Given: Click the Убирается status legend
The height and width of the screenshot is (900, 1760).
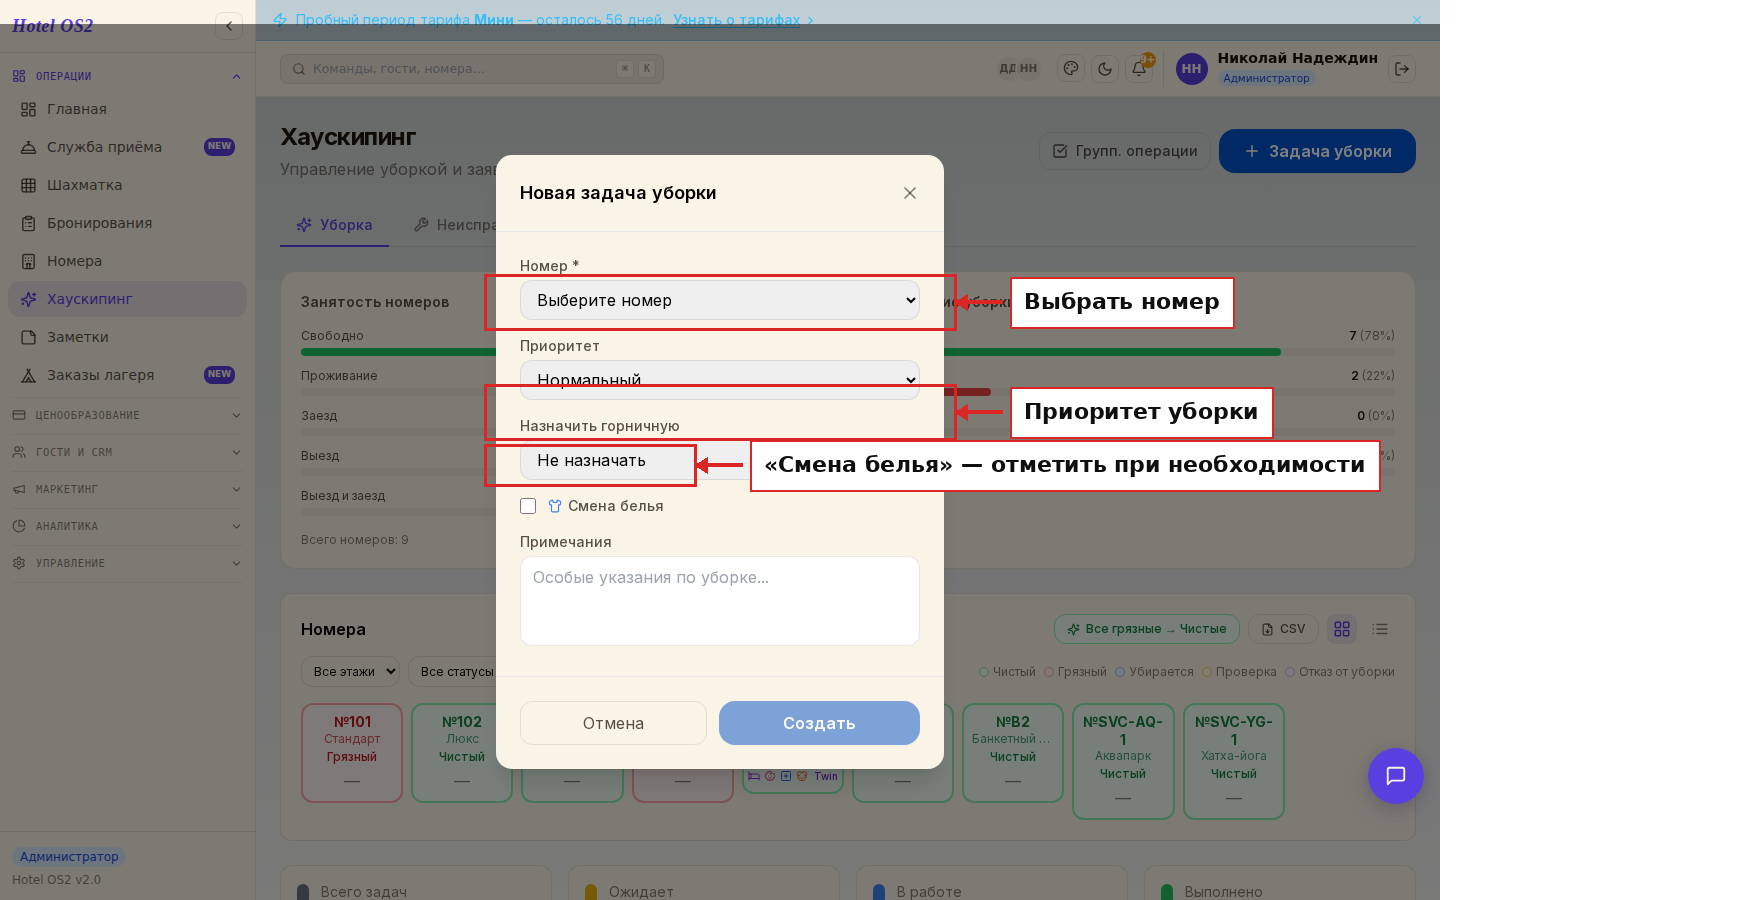Looking at the screenshot, I should click(x=1154, y=672).
